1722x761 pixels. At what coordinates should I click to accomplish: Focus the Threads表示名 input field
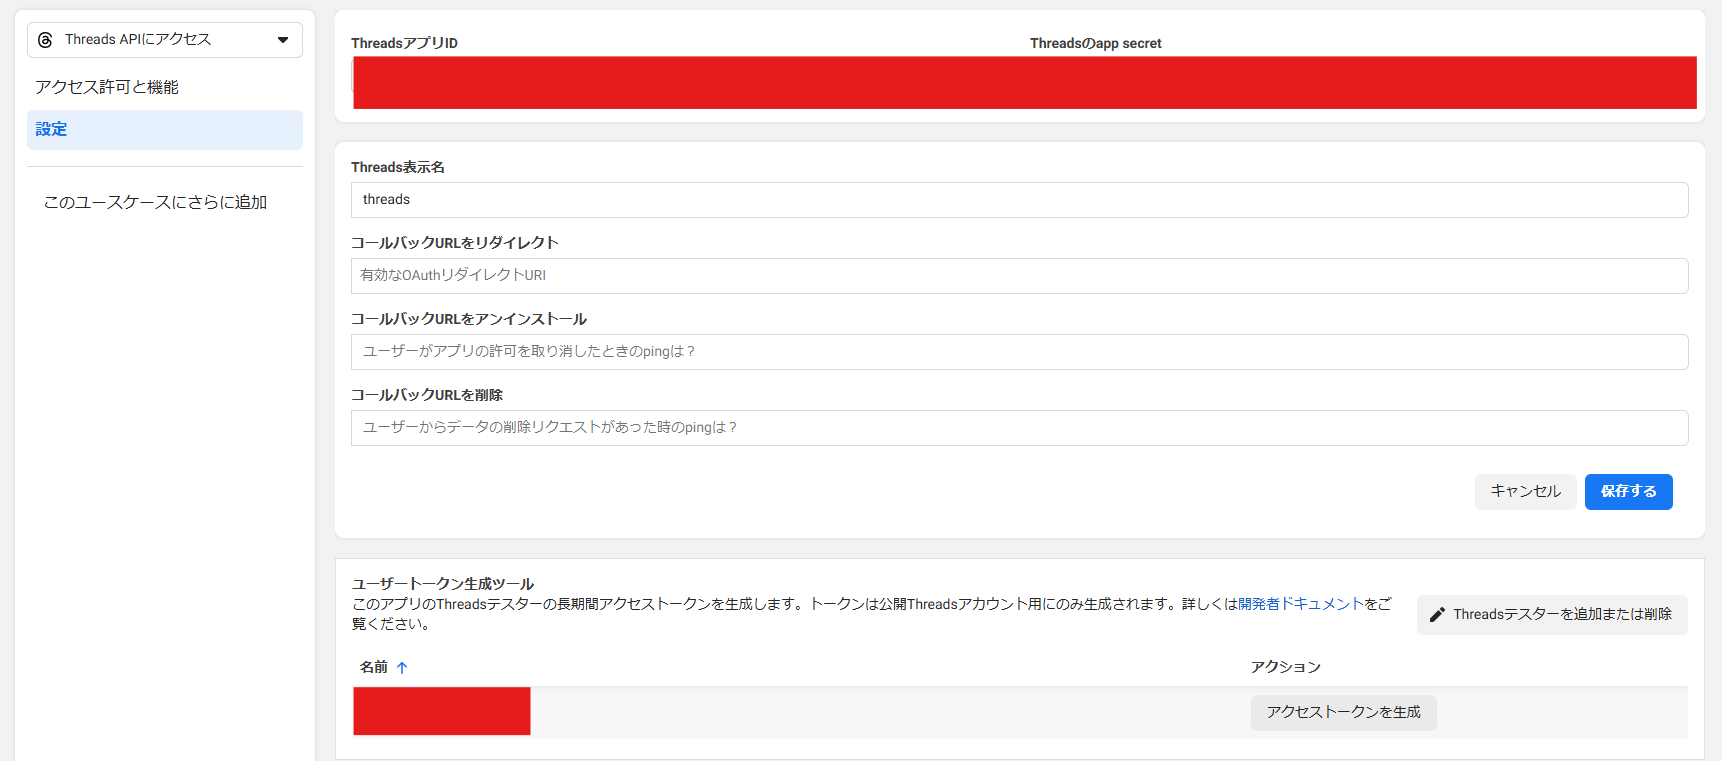pos(1019,200)
